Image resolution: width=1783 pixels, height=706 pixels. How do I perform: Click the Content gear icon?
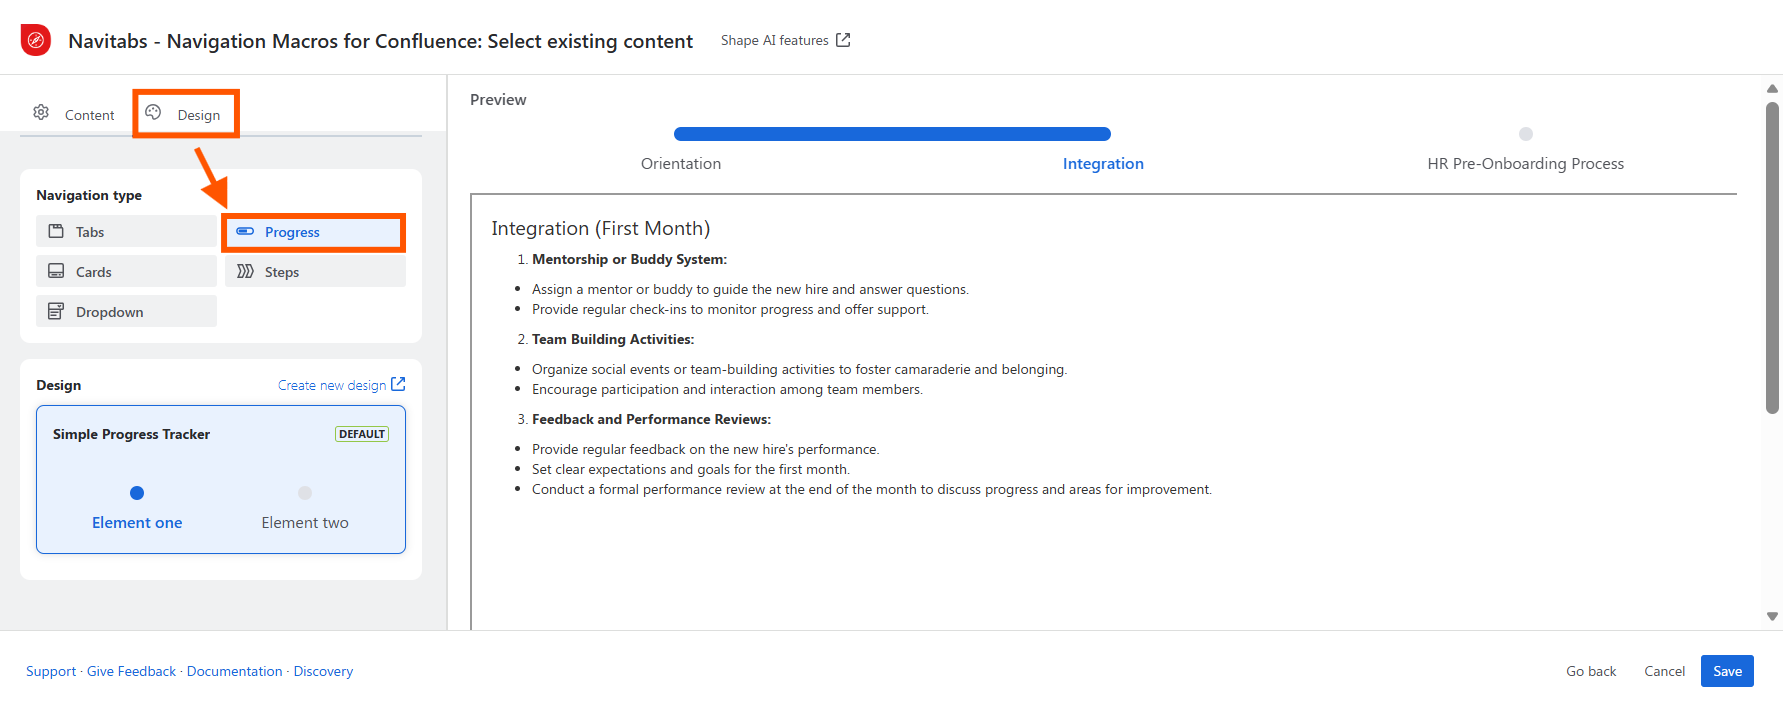[x=41, y=112]
